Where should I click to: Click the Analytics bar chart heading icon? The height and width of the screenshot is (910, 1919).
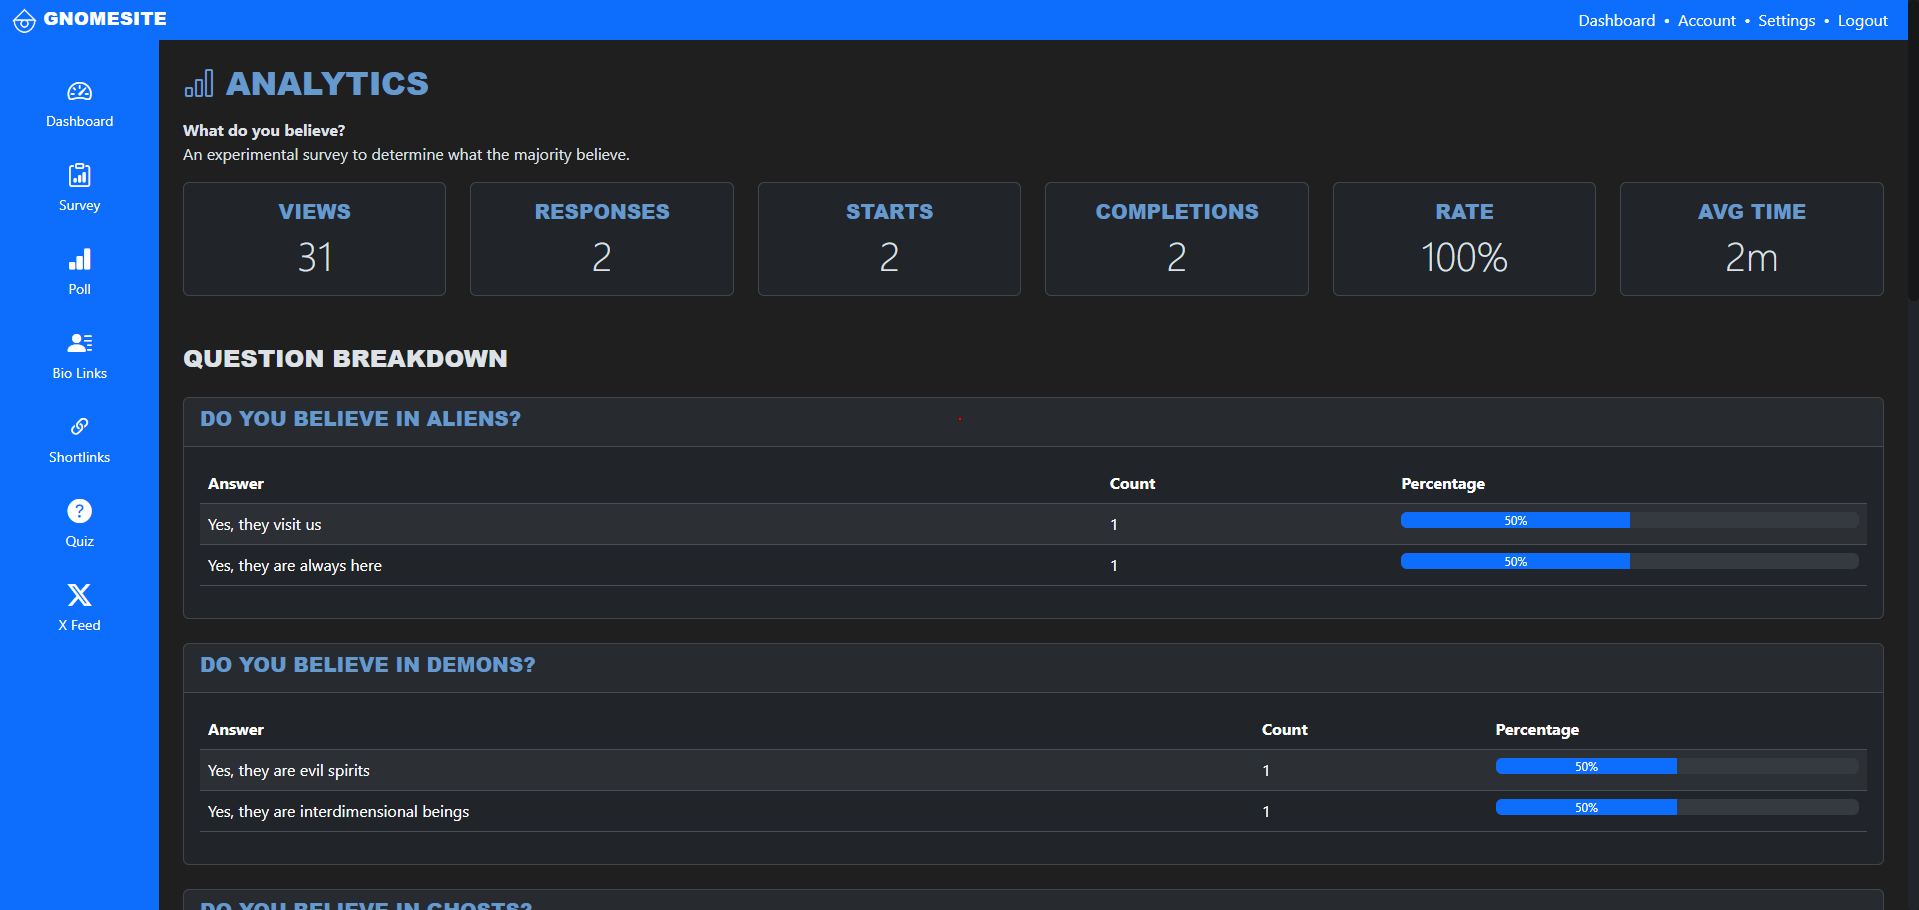pos(199,84)
